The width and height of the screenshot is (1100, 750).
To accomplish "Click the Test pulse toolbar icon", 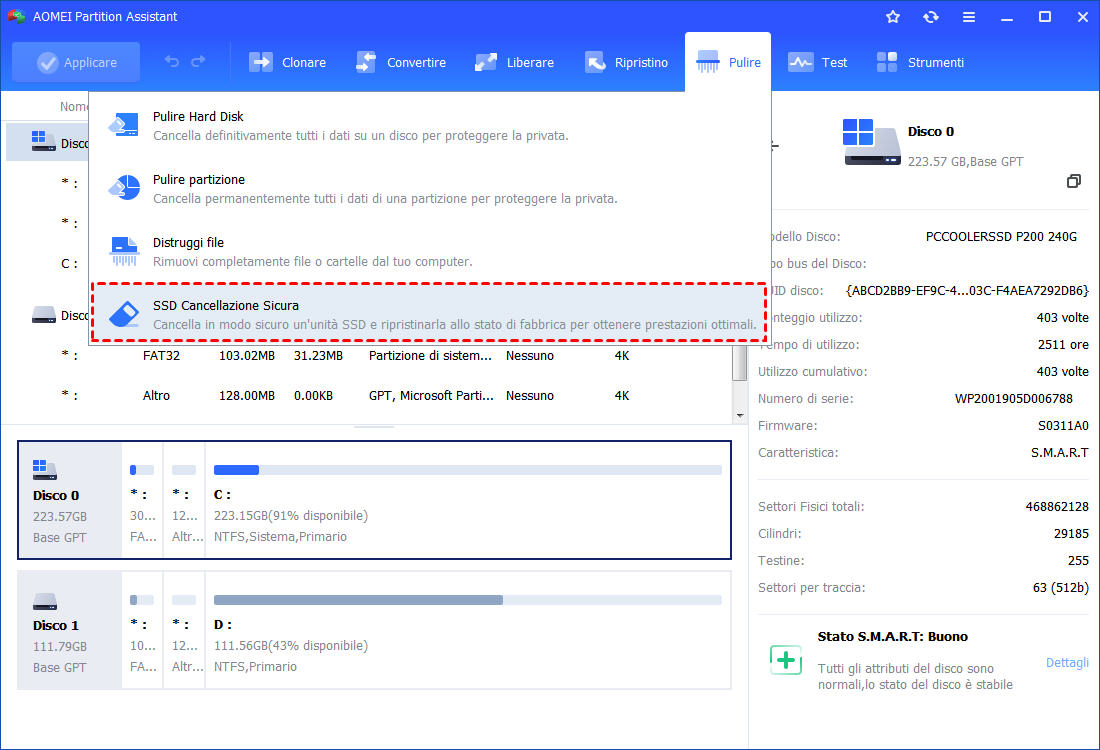I will coord(800,62).
